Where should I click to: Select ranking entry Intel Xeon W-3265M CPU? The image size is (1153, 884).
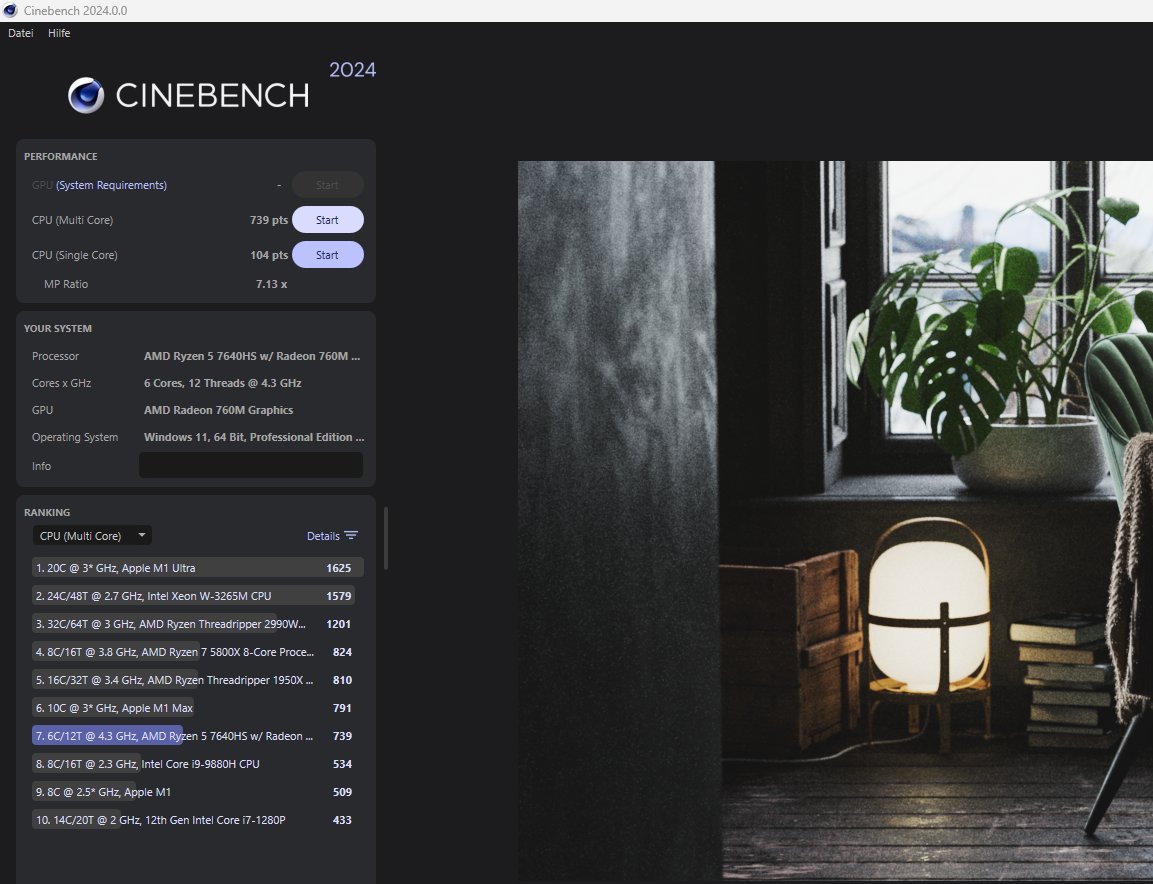point(198,596)
